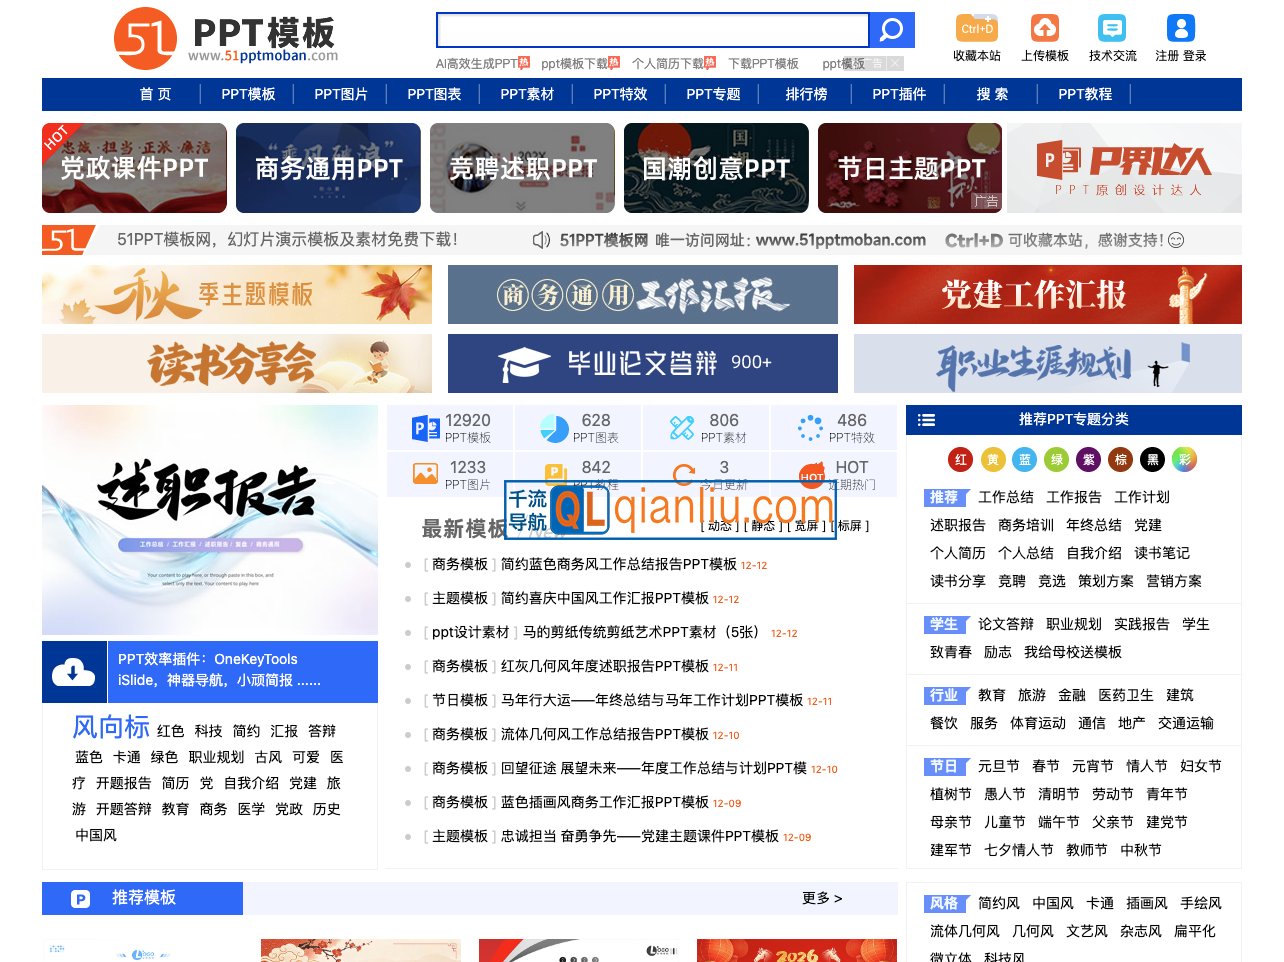Click the 上传模板 upload icon
This screenshot has height=962, width=1284.
click(1046, 30)
